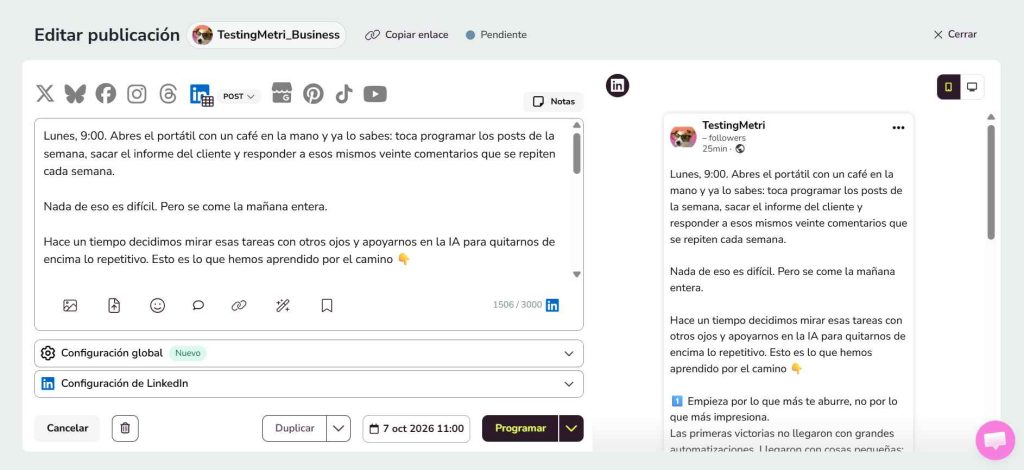Select the TikTok network icon
Viewport: 1024px width, 470px height.
[x=344, y=94]
